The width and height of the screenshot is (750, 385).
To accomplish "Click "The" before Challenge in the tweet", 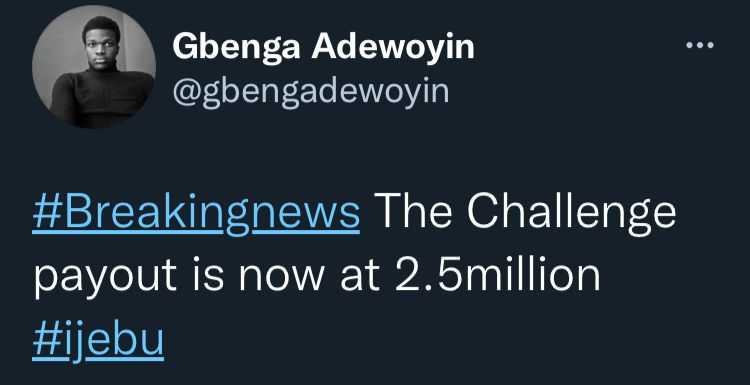I will click(414, 210).
